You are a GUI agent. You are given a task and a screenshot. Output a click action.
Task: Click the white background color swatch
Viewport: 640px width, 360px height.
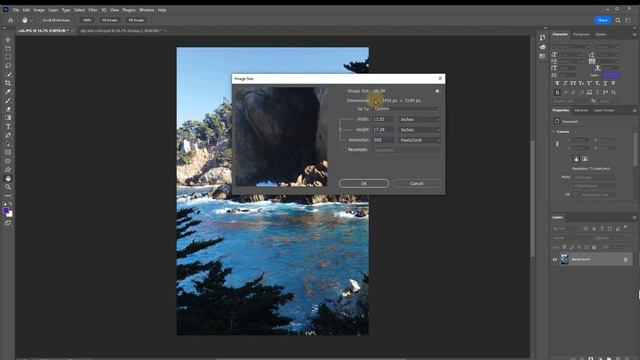point(10,214)
